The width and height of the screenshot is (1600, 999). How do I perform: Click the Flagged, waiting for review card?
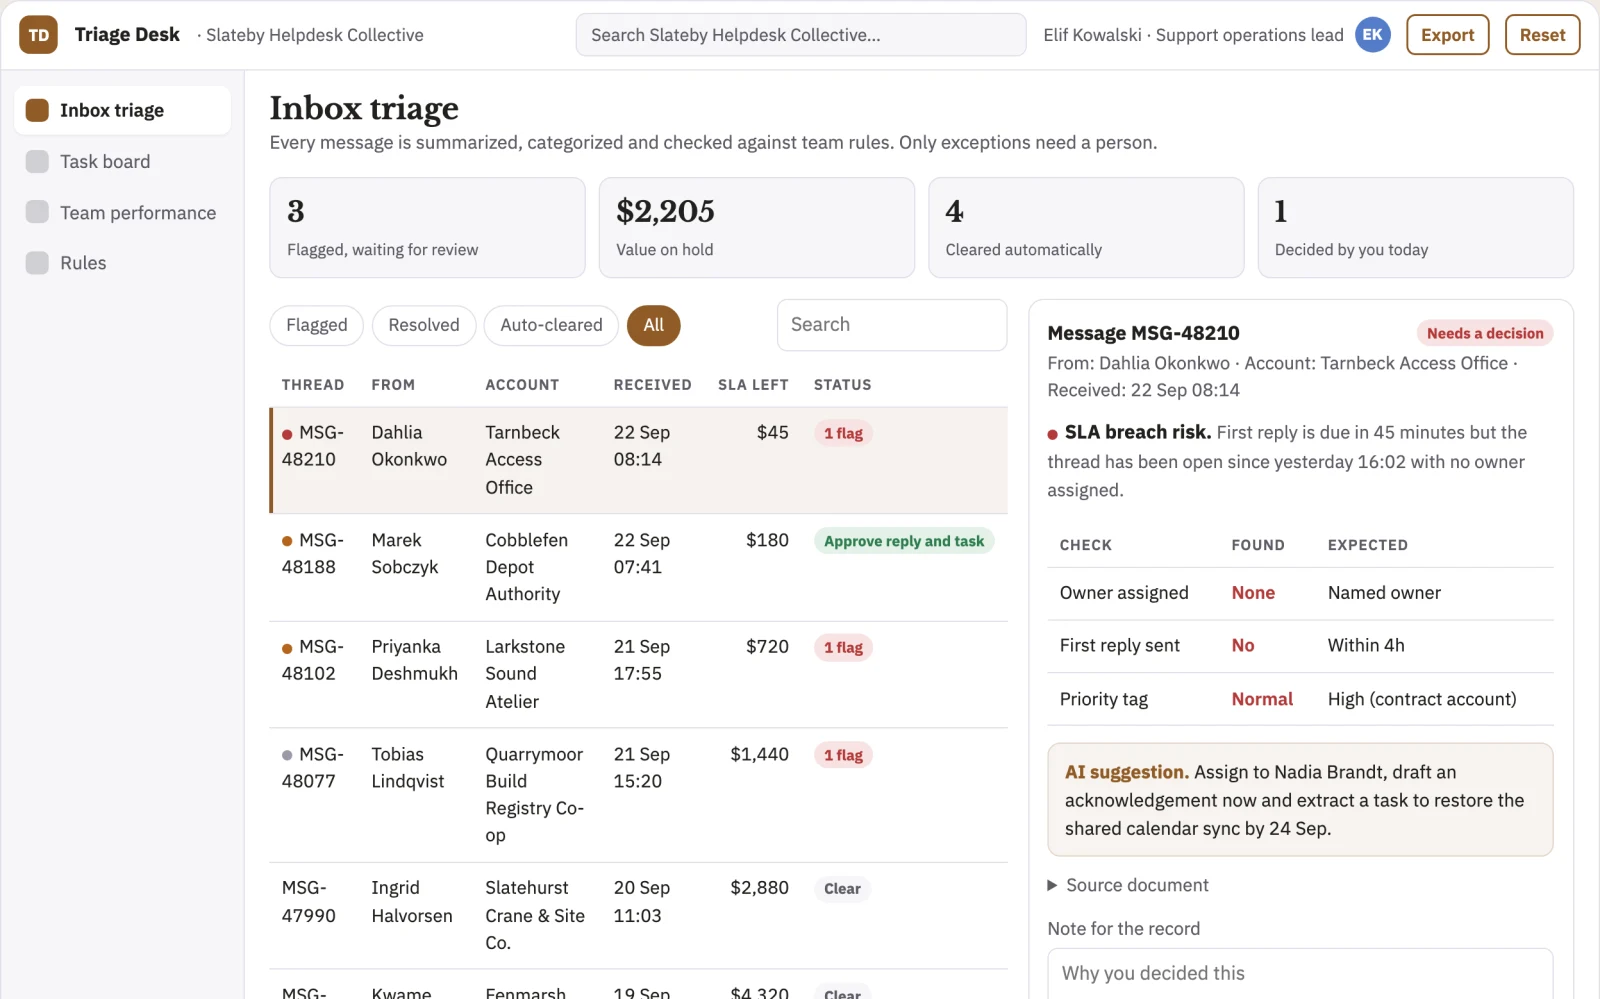click(x=427, y=228)
